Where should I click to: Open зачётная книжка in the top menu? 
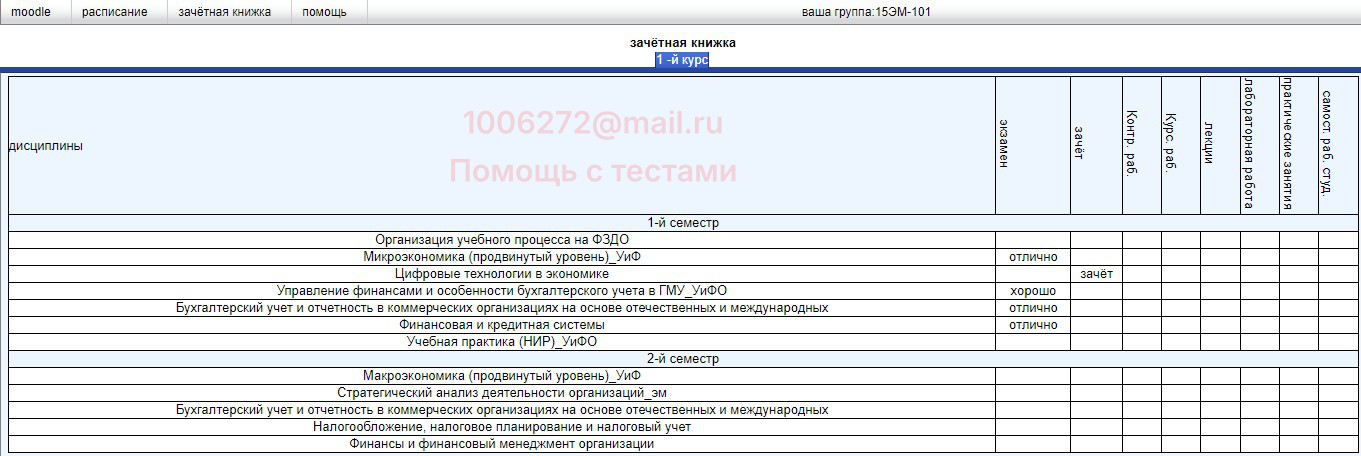pos(224,12)
